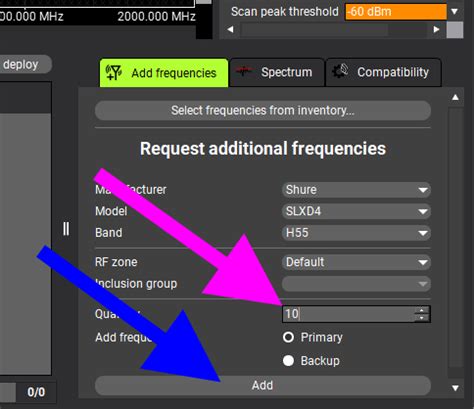Screen dimensions: 474x409
Task: Open the RF zone dropdown showing Default
Action: [x=356, y=262]
